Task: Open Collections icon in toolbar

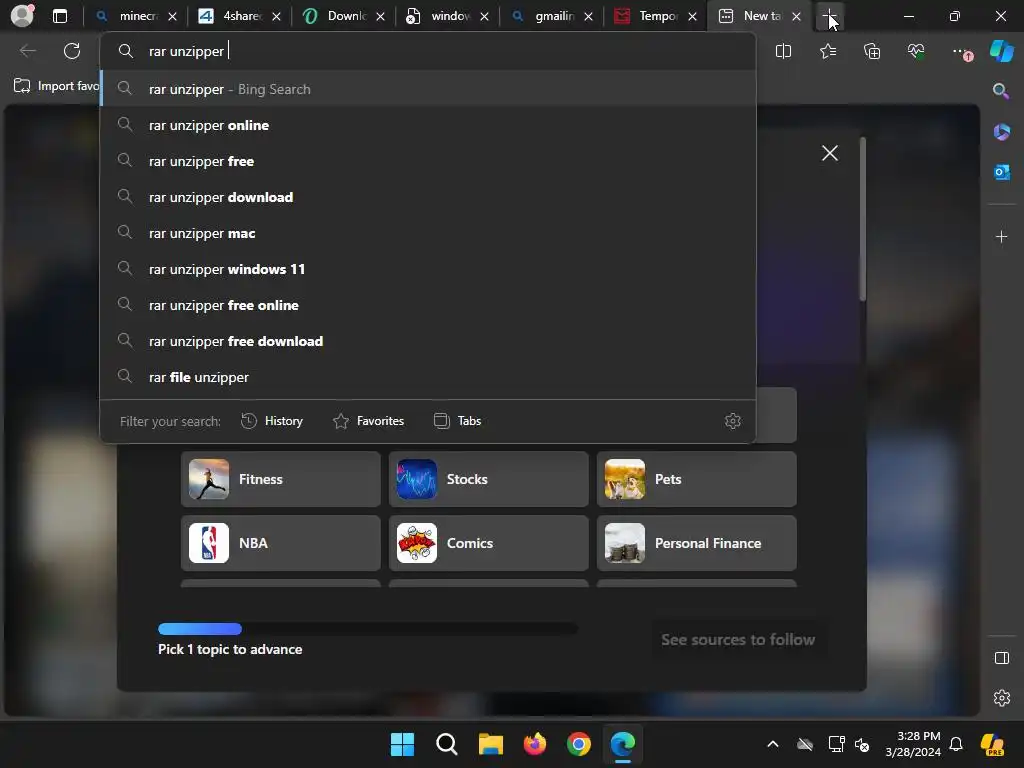Action: [x=872, y=51]
